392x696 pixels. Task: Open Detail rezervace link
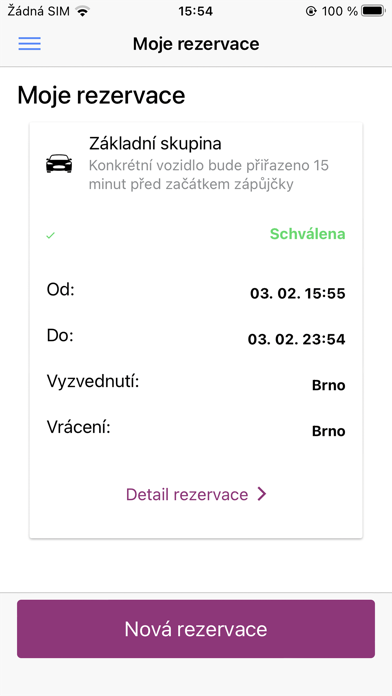click(196, 494)
